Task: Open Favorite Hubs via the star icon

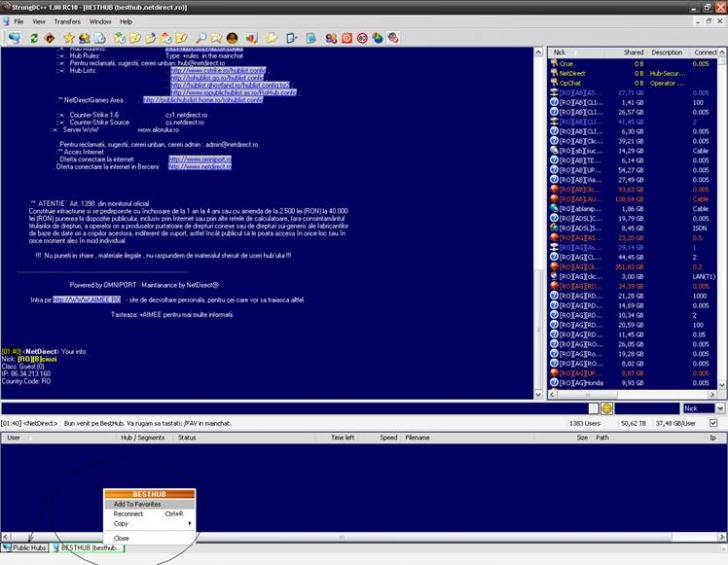Action: [69, 38]
